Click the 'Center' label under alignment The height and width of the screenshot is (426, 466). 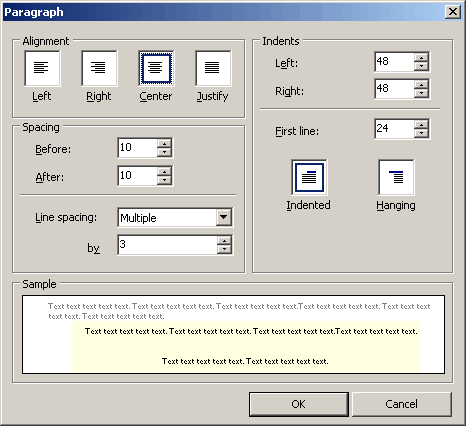click(x=156, y=96)
